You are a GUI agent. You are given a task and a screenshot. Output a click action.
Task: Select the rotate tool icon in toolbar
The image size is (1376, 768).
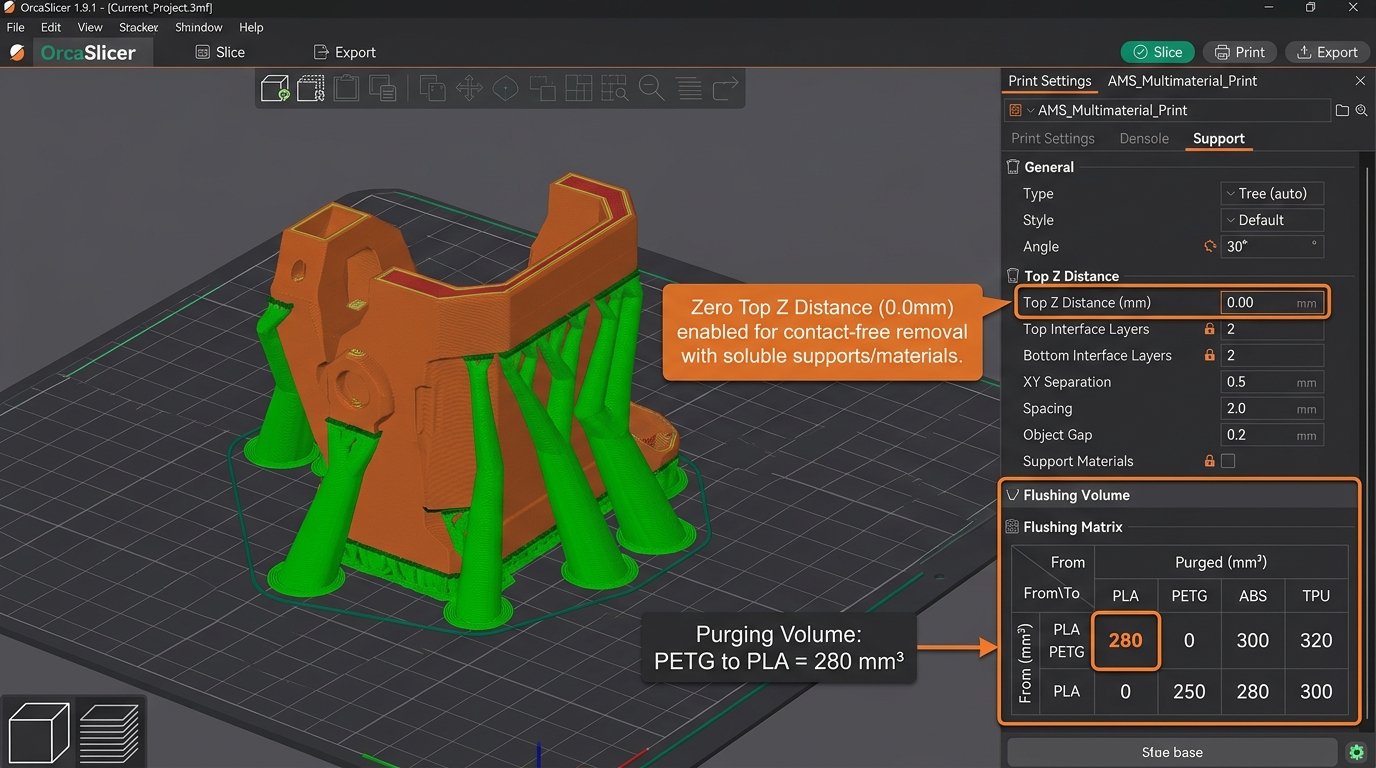(505, 88)
